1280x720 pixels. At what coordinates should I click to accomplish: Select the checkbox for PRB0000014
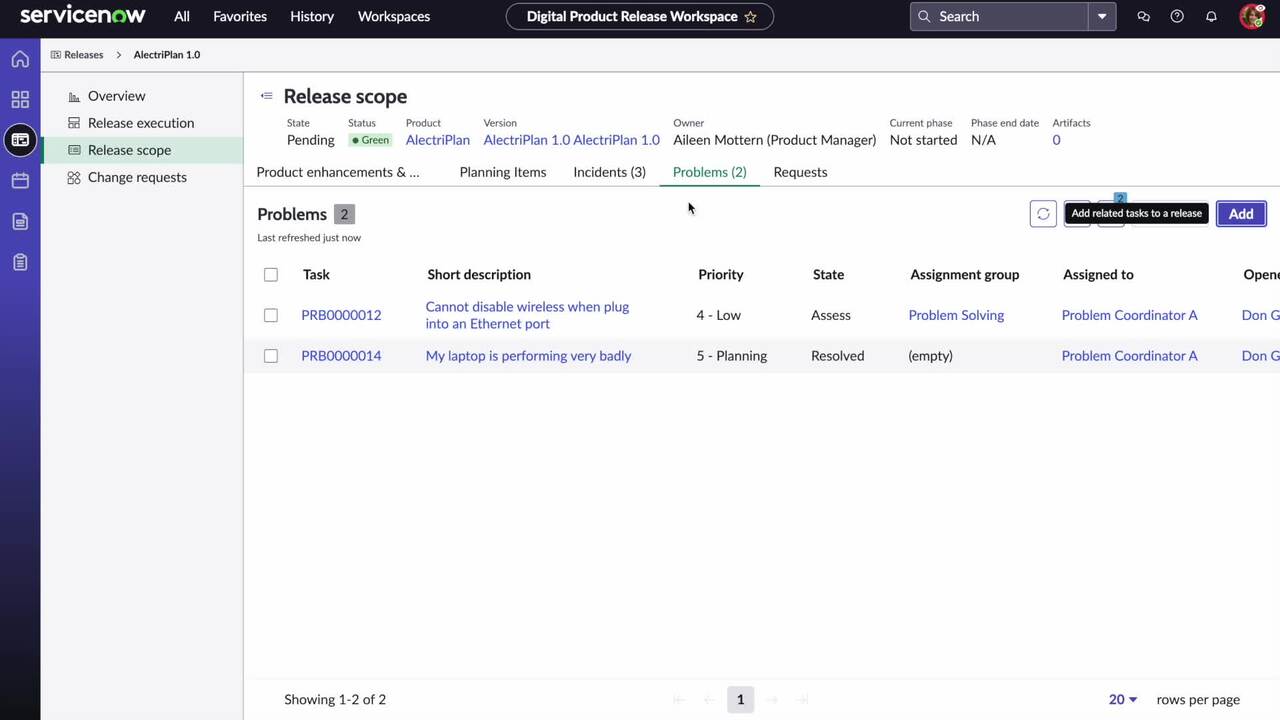(x=270, y=355)
